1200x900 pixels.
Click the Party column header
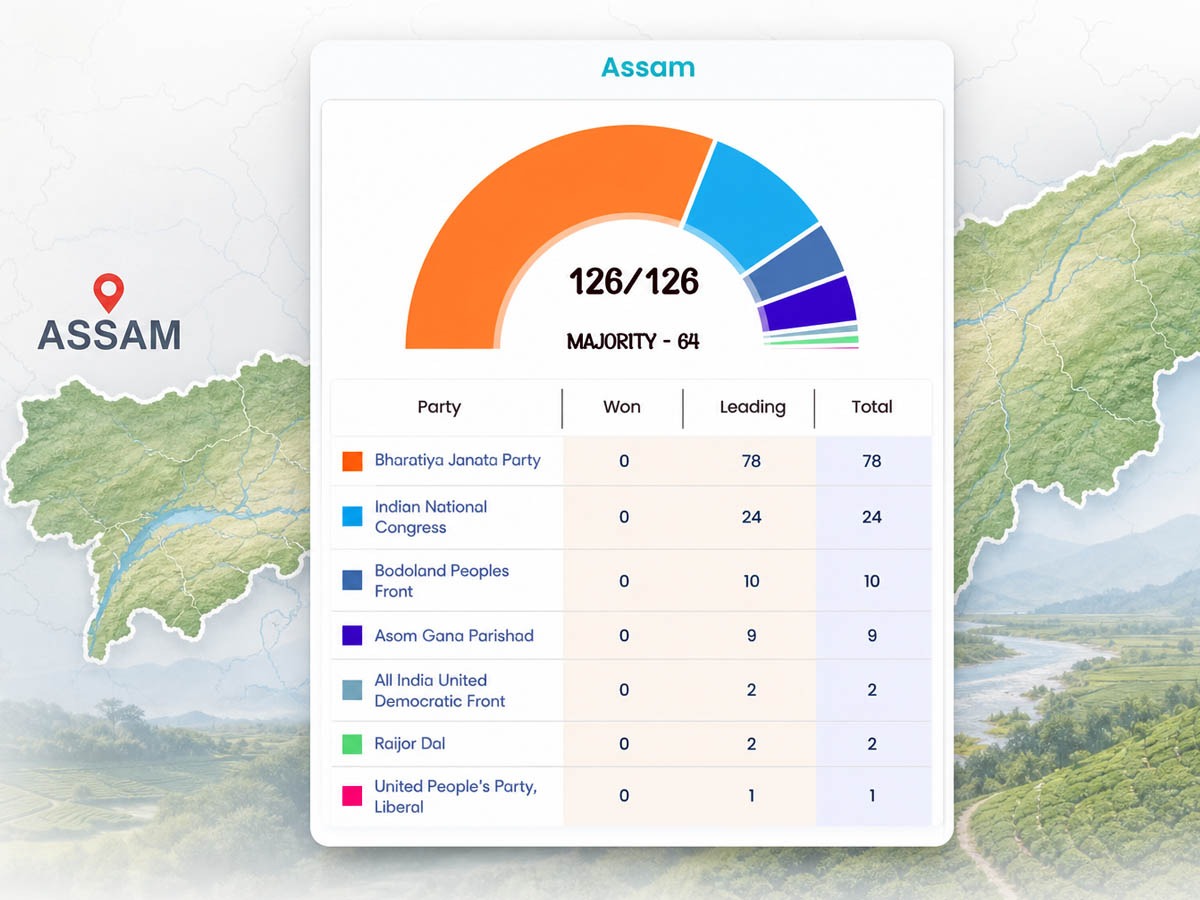coord(439,407)
